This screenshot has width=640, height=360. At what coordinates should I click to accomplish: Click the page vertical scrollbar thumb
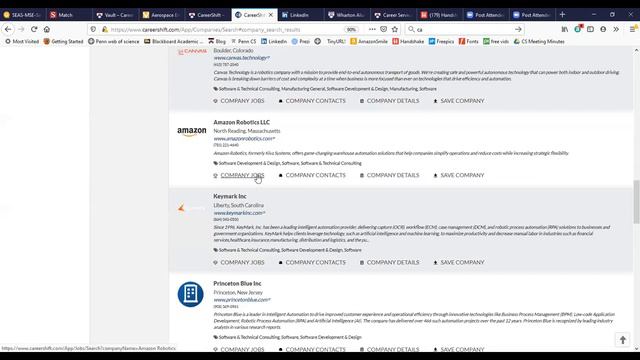pos(636,202)
